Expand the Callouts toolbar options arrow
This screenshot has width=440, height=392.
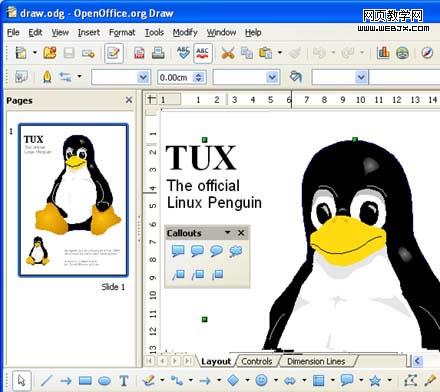[228, 232]
